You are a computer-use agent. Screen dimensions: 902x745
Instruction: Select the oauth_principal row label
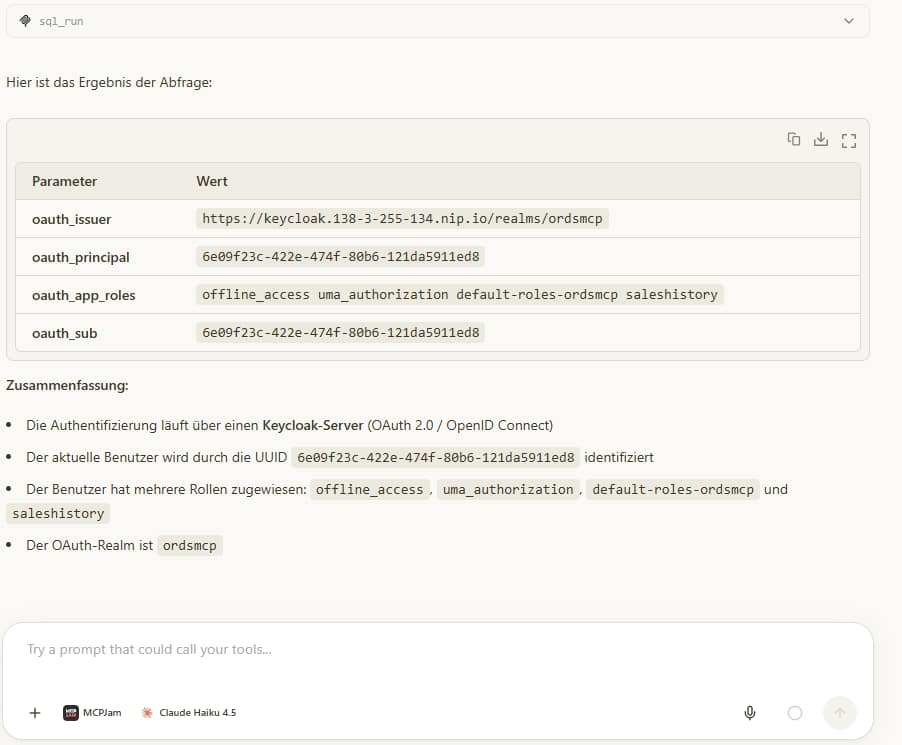(x=81, y=257)
